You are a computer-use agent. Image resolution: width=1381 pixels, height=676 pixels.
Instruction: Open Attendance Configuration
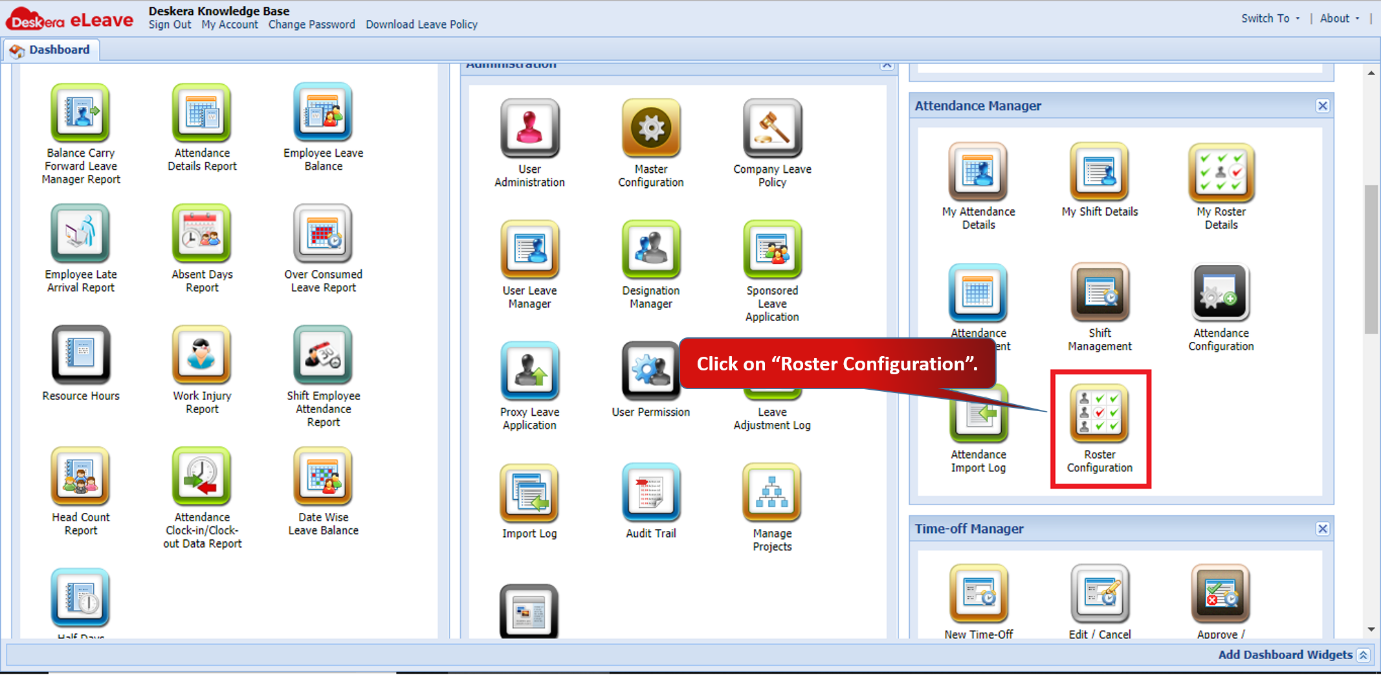[x=1221, y=293]
